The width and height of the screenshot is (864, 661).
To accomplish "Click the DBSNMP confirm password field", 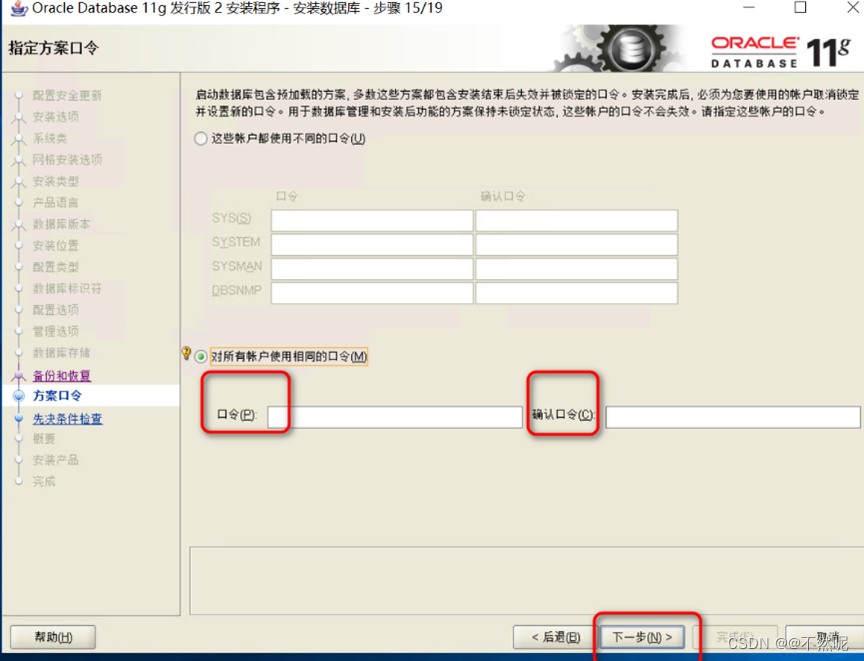I will 576,293.
